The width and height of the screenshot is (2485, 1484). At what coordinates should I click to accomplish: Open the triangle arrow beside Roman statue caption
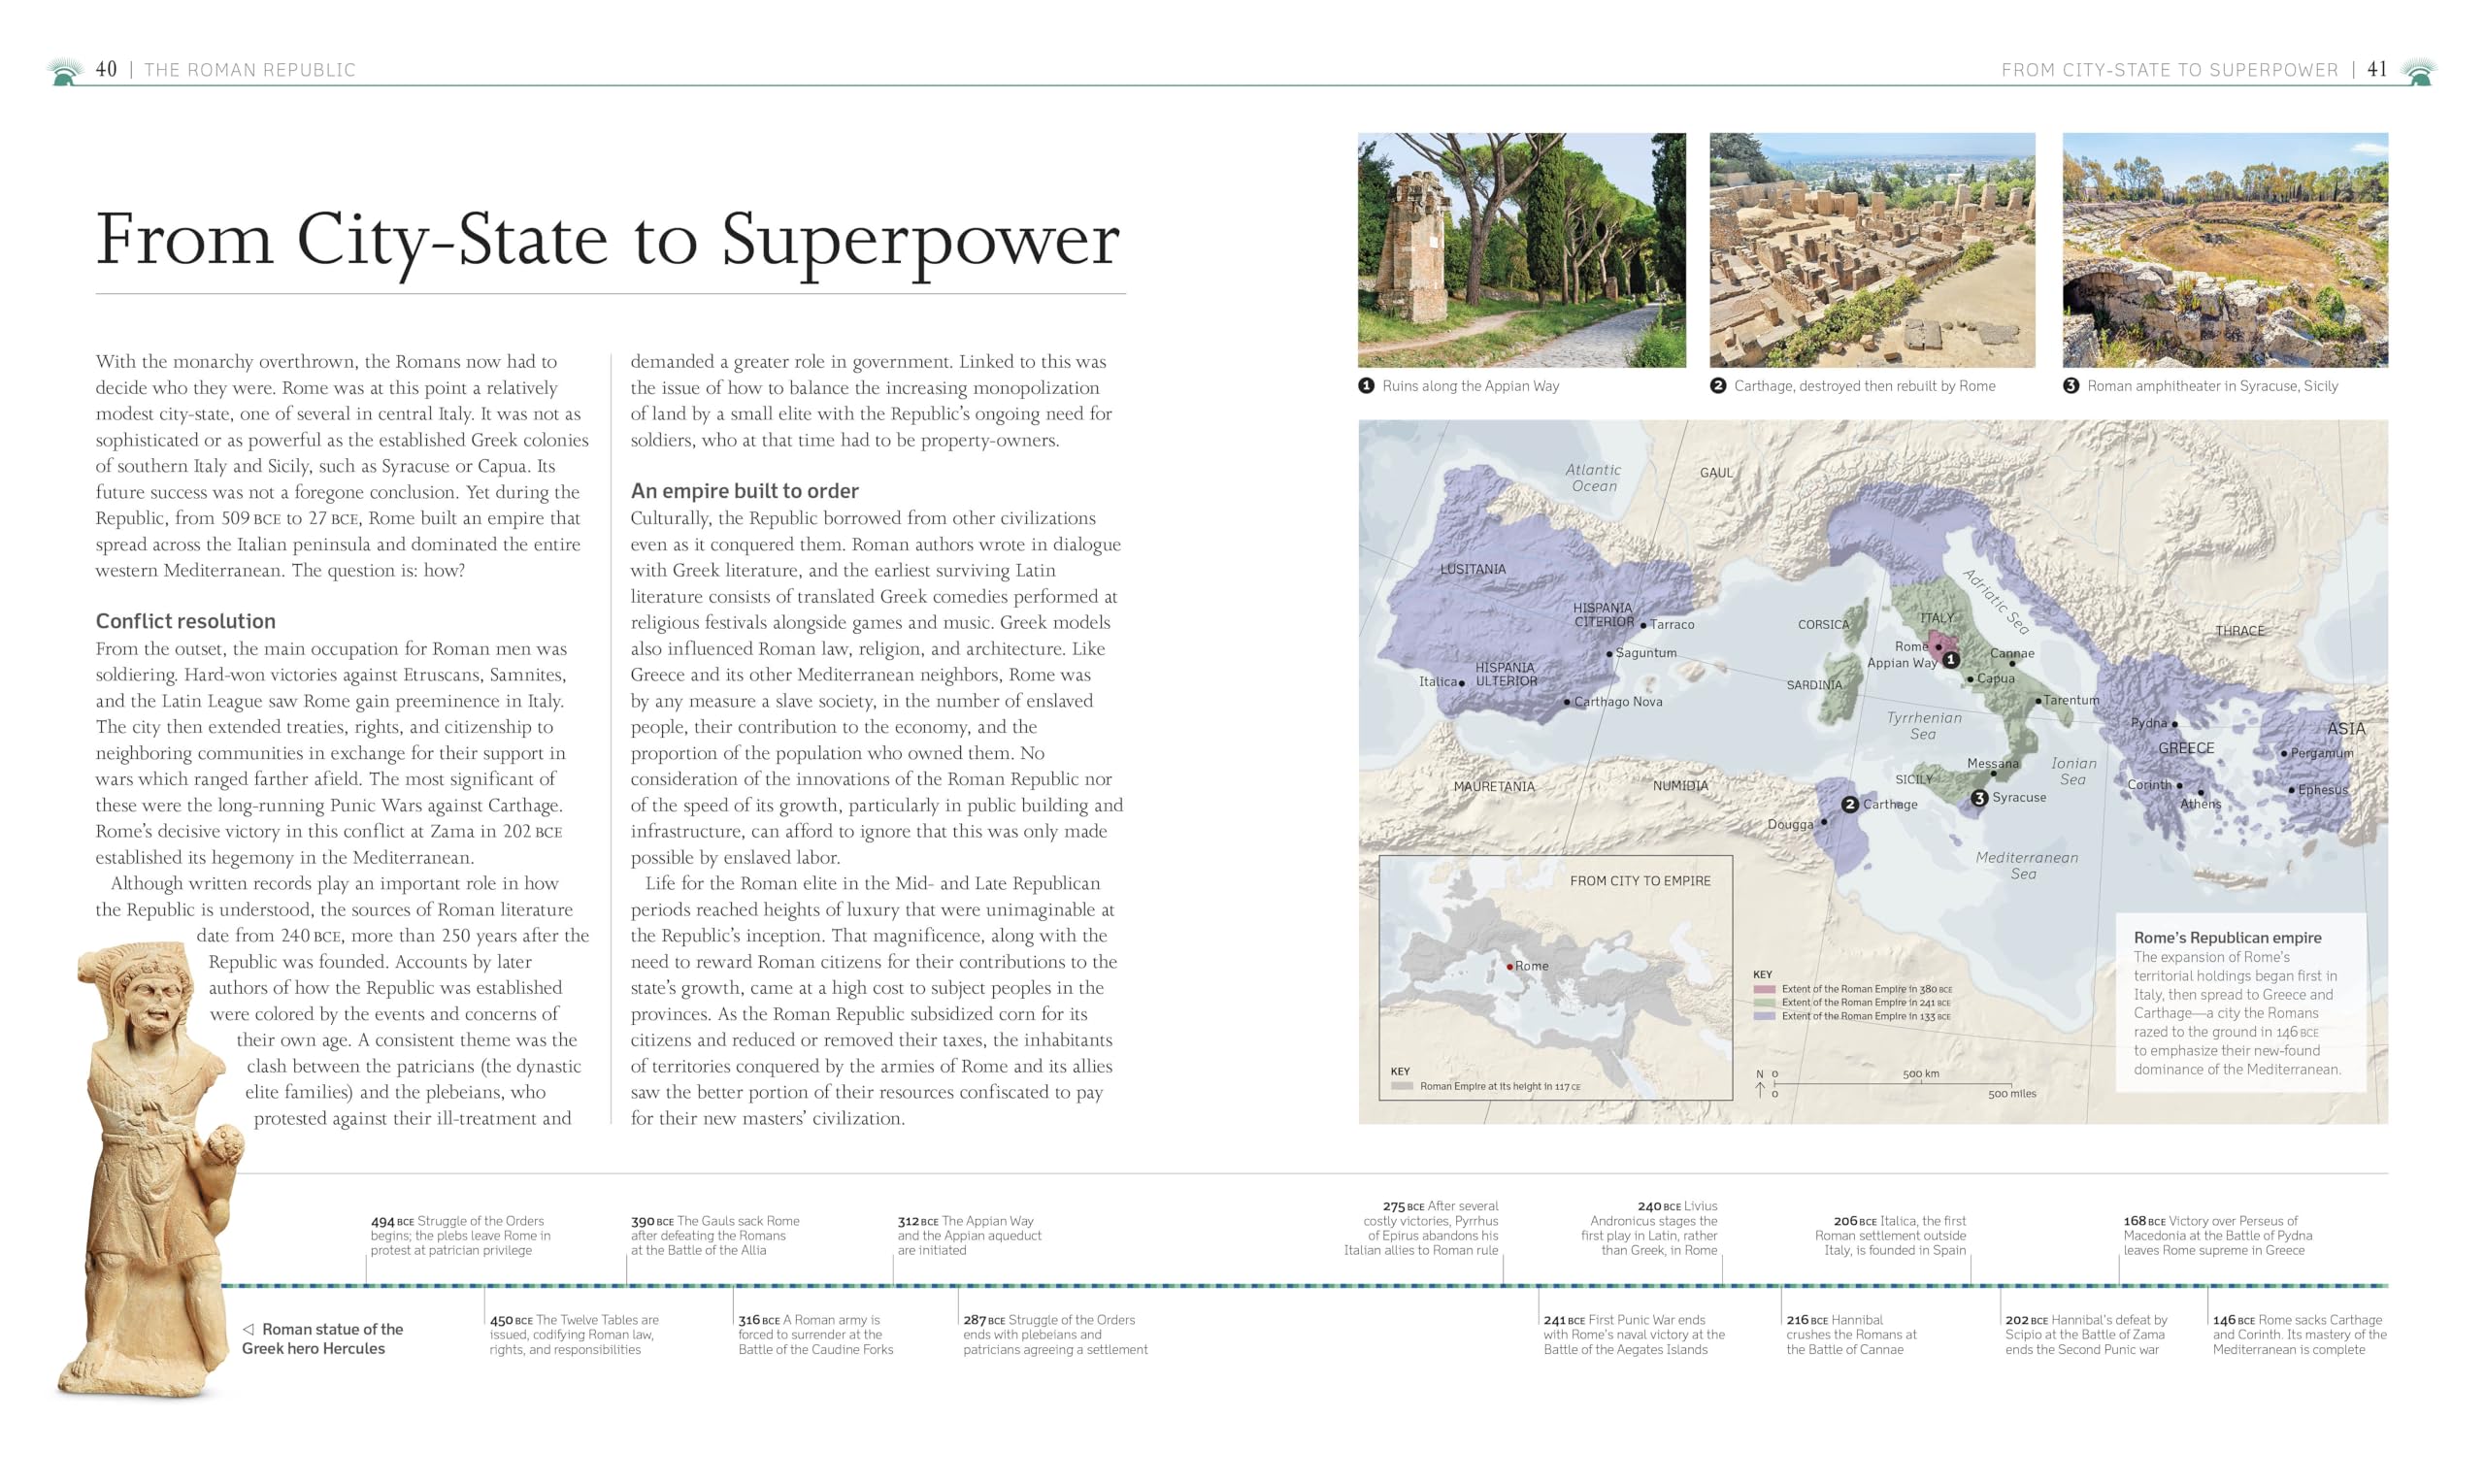click(249, 1330)
